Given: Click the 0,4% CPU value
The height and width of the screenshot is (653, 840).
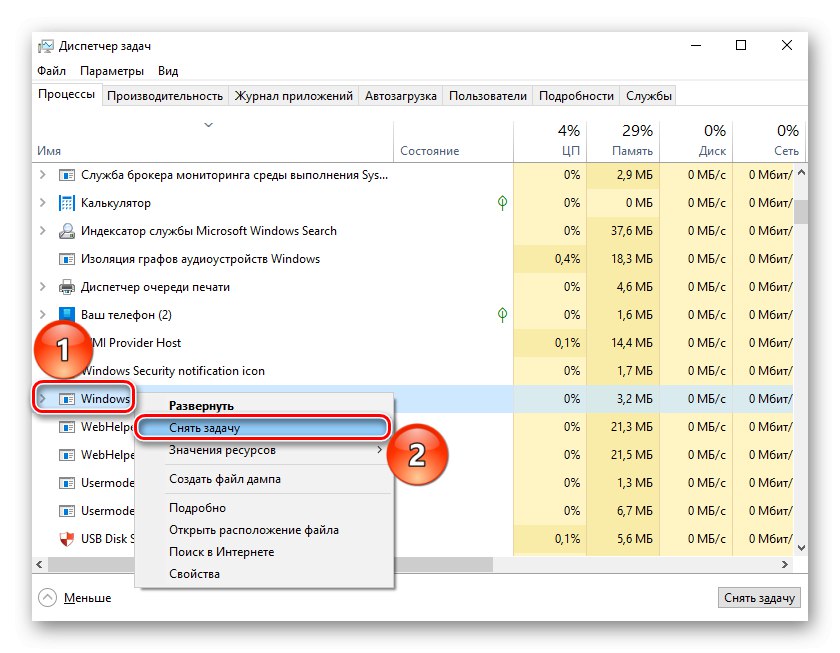Looking at the screenshot, I should pos(567,259).
